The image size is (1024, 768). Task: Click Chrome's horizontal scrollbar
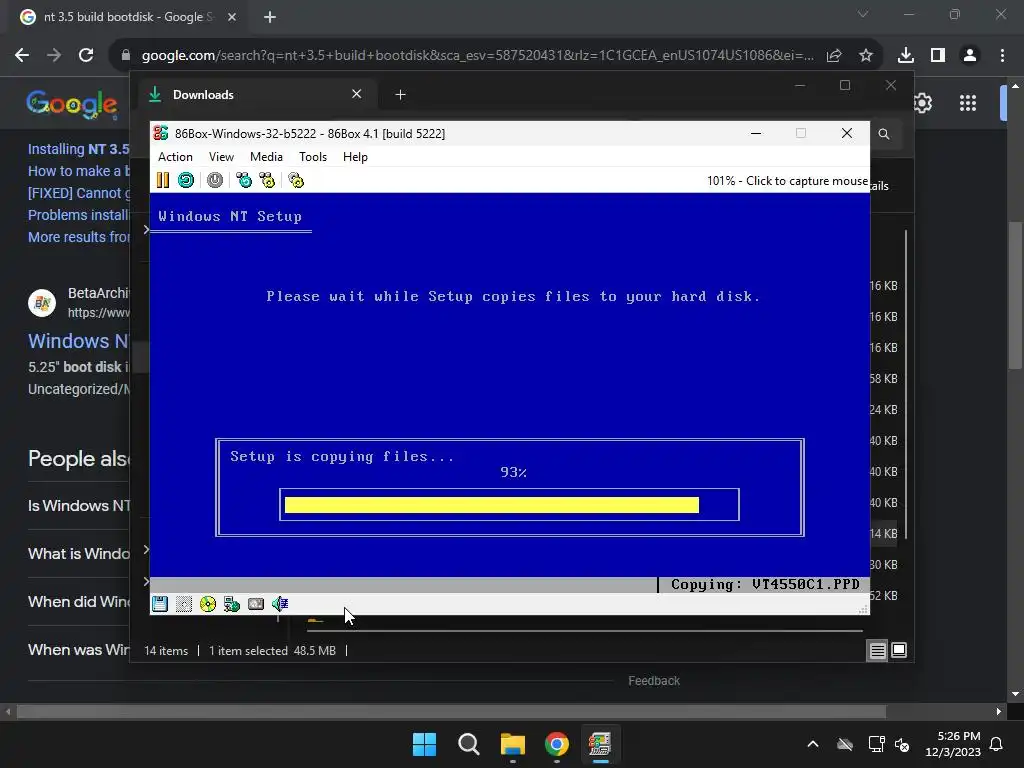coord(451,711)
